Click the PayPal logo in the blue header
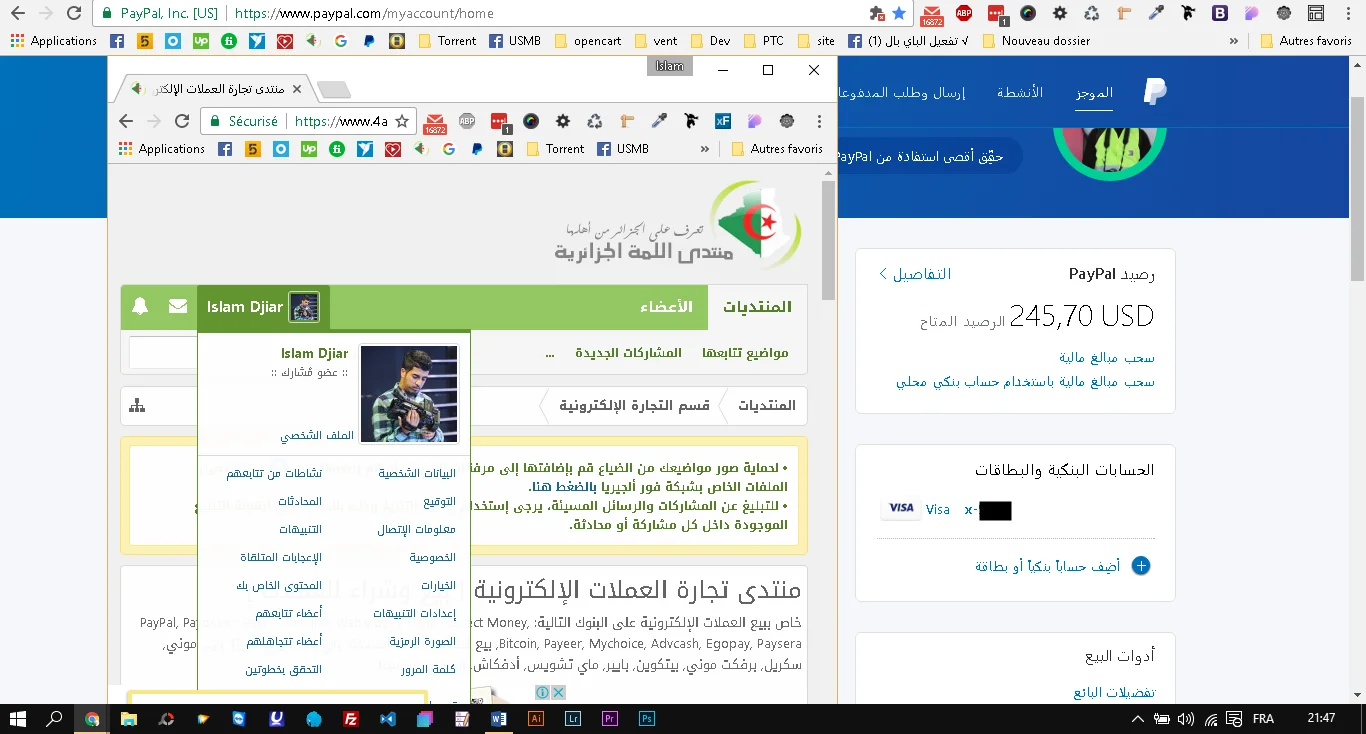 click(x=1155, y=92)
